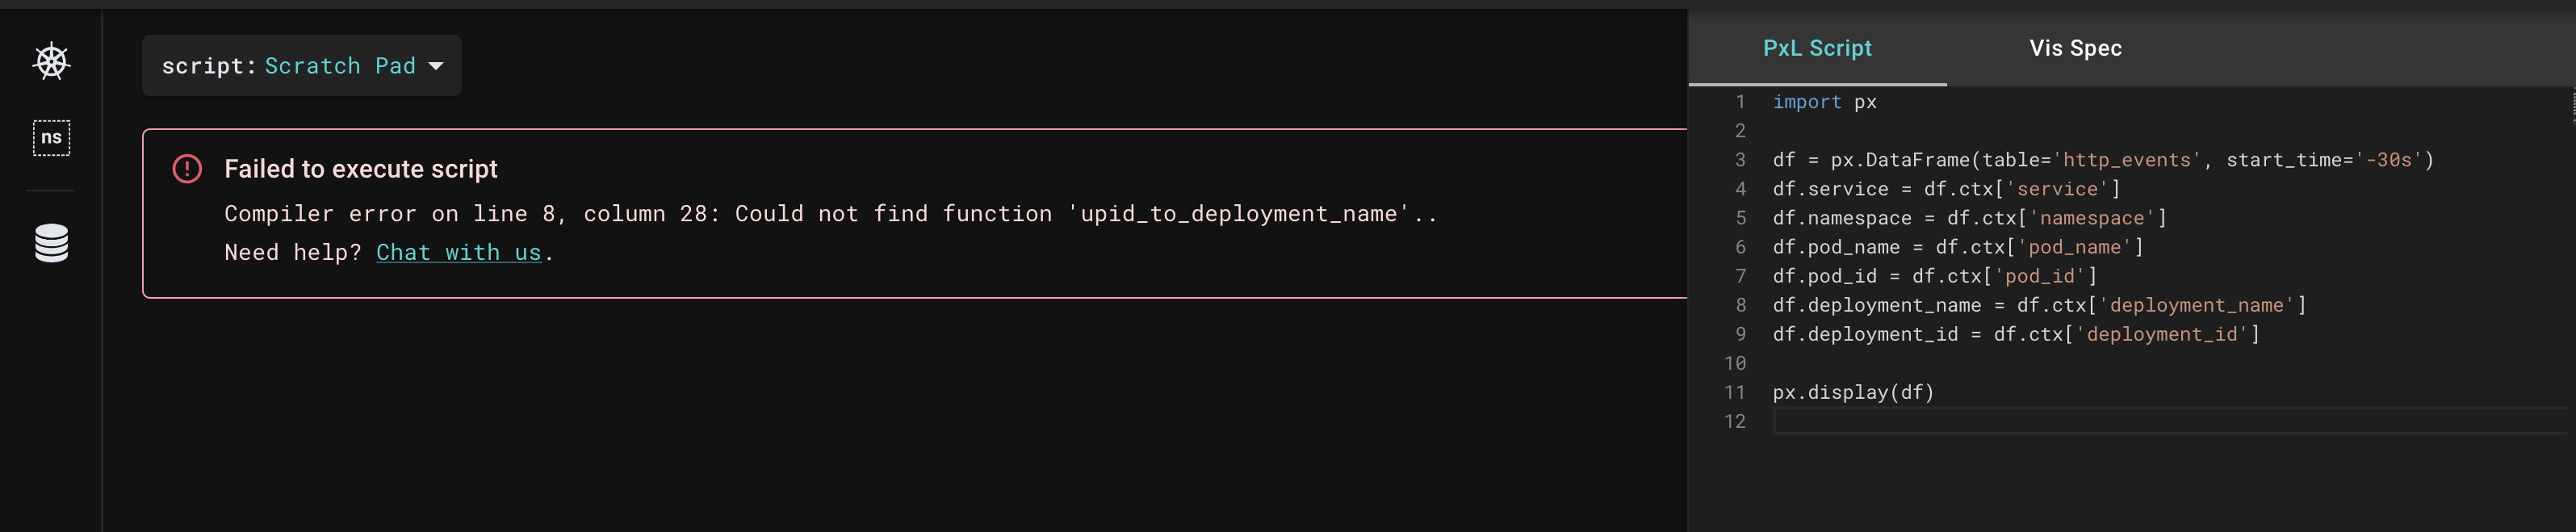Switch to the Vis Spec tab
The image size is (2576, 532).
(2073, 47)
